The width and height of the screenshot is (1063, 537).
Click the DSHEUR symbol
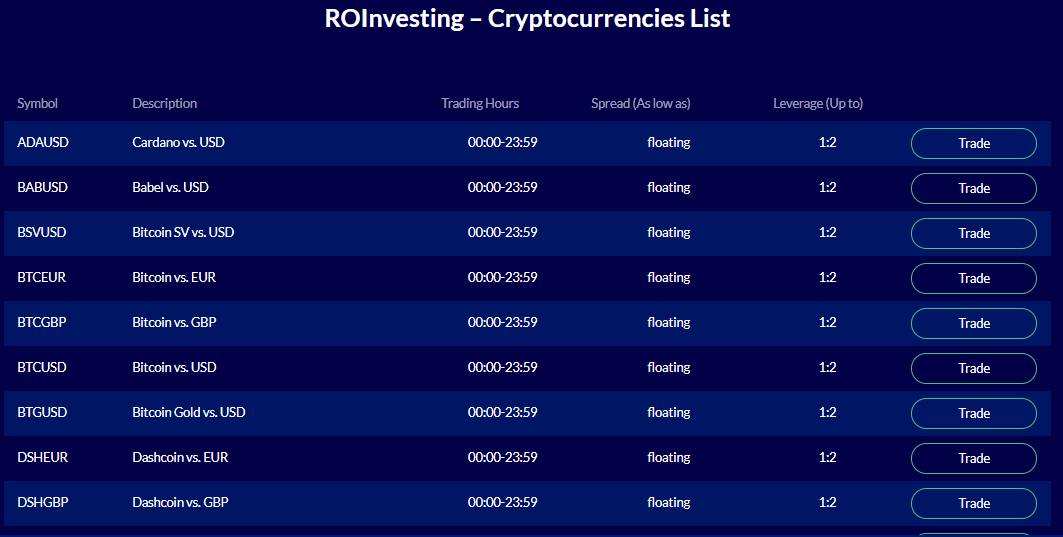click(x=42, y=457)
